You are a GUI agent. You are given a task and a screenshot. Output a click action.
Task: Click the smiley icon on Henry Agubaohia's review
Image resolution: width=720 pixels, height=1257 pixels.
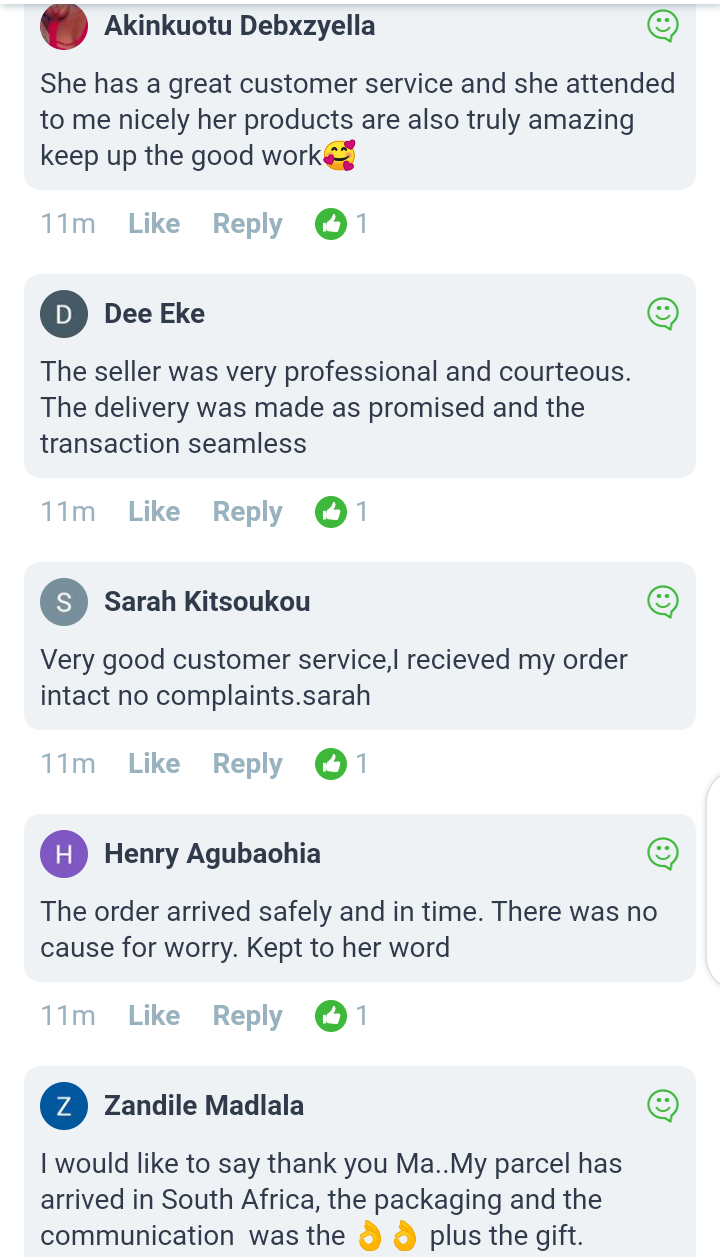(x=662, y=853)
